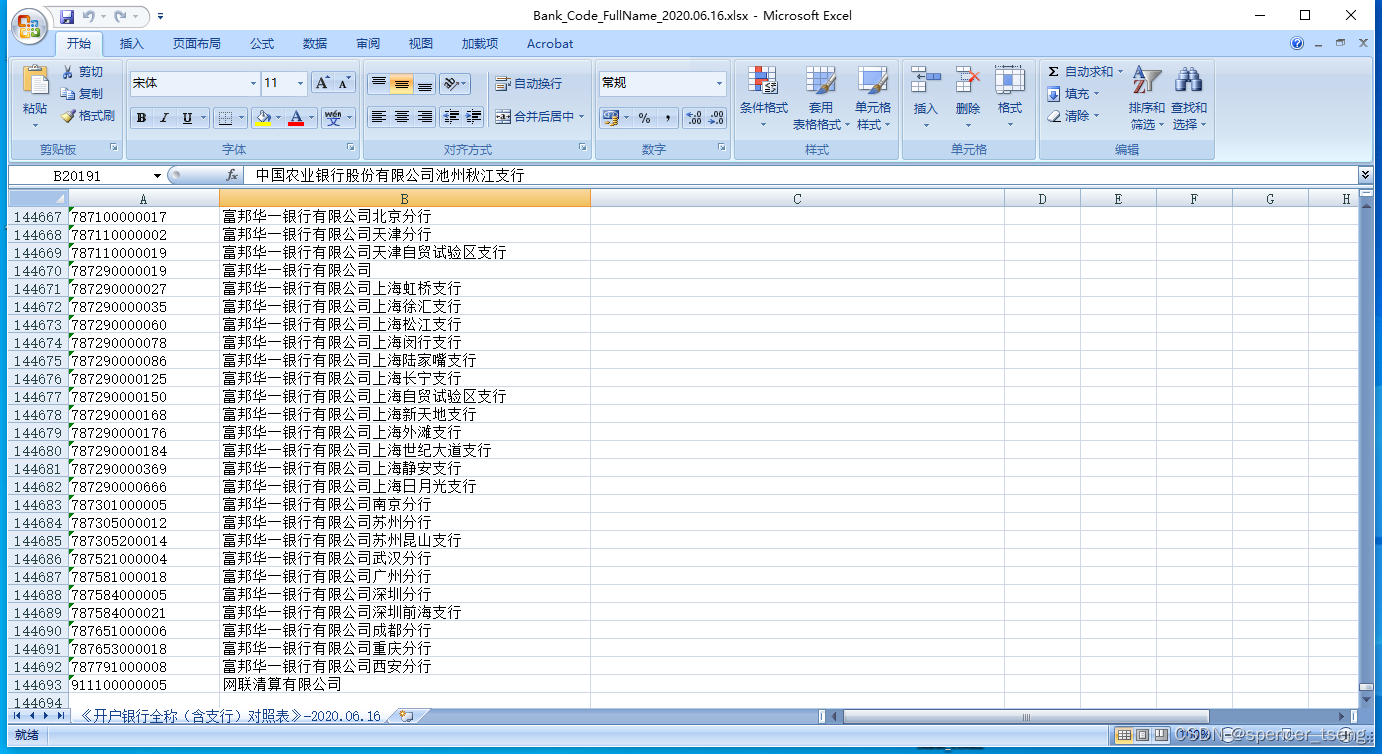Viewport: 1382px width, 754px height.
Task: Toggle align text right
Action: pos(424,117)
